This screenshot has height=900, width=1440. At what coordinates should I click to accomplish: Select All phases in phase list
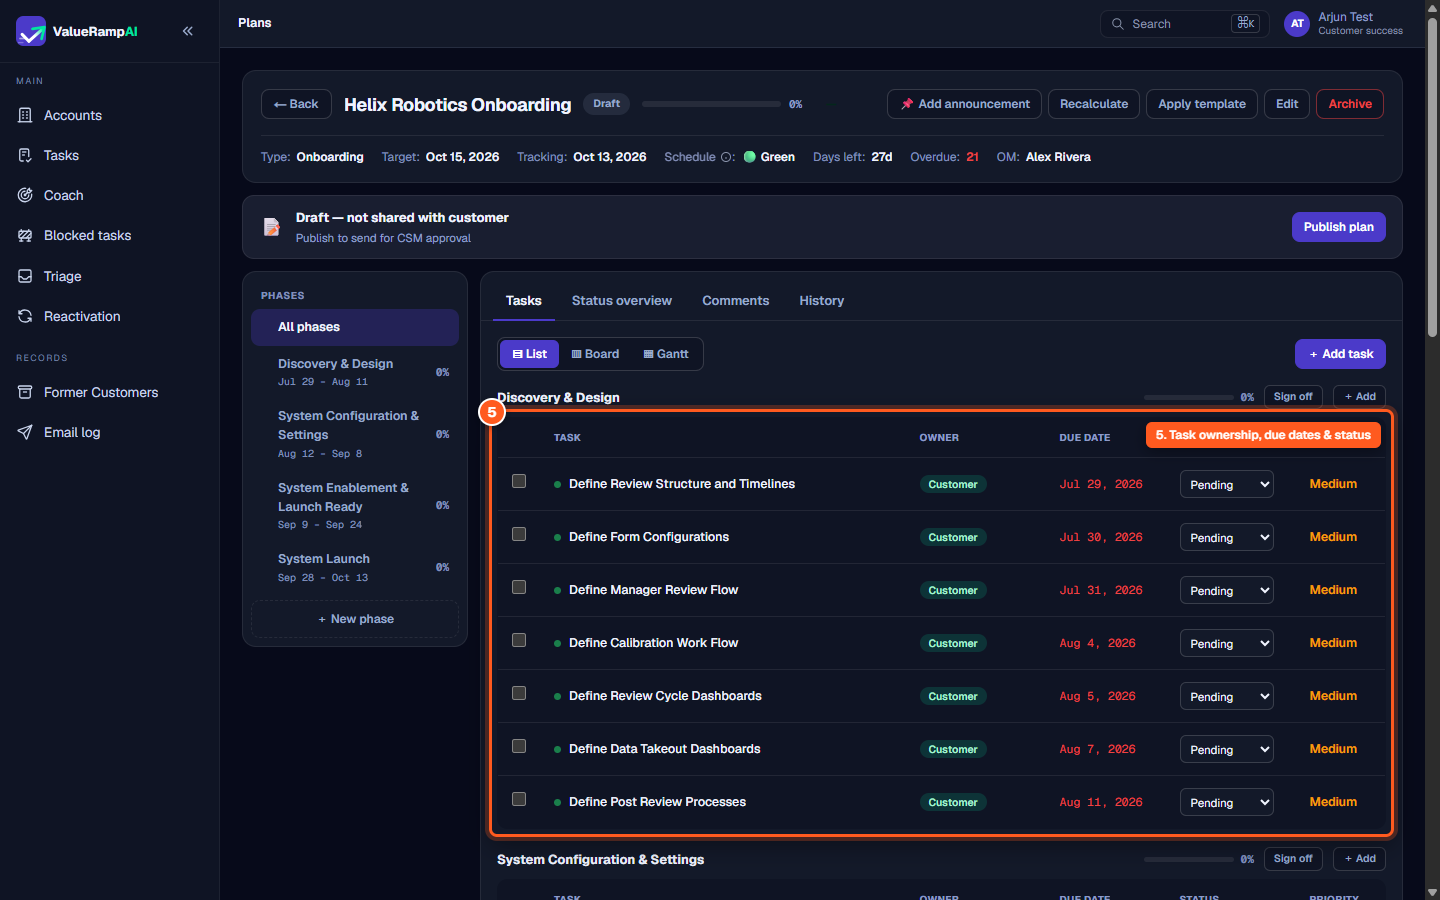[x=355, y=327]
